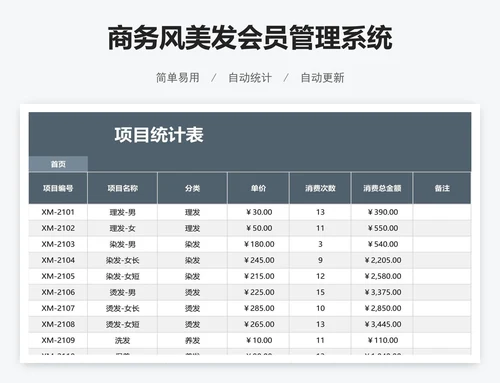Screen dimensions: 500x383
Task: Select project name 理发-男
Action: point(122,212)
